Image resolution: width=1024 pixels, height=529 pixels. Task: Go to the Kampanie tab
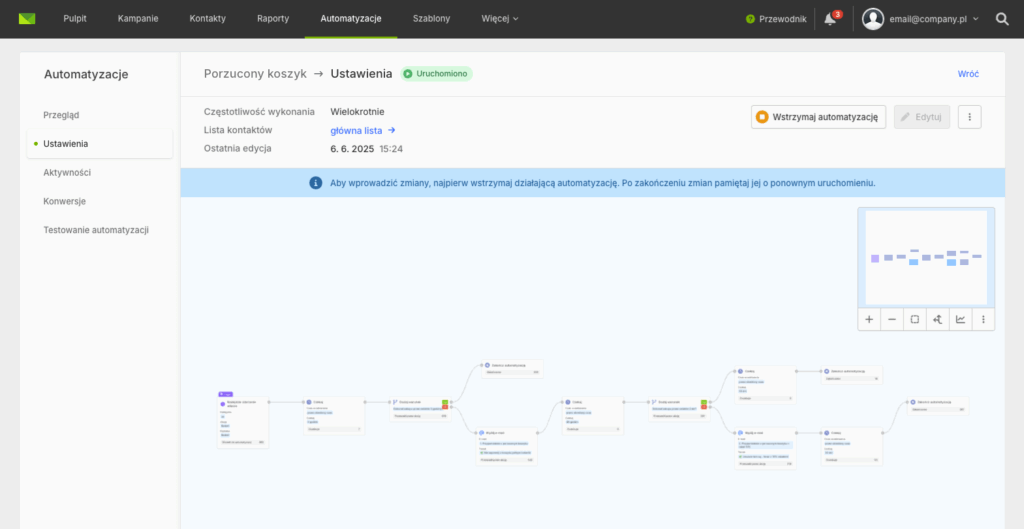click(x=138, y=19)
